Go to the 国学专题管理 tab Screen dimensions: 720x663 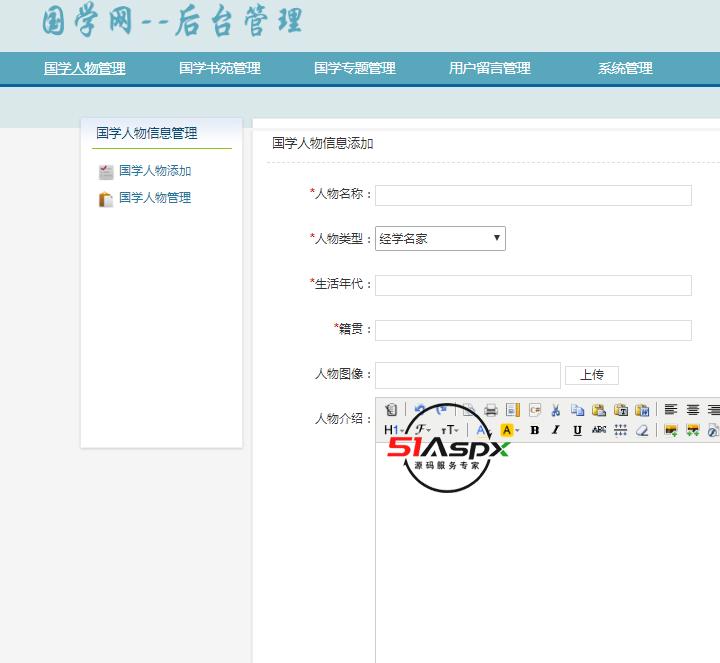pyautogui.click(x=355, y=68)
